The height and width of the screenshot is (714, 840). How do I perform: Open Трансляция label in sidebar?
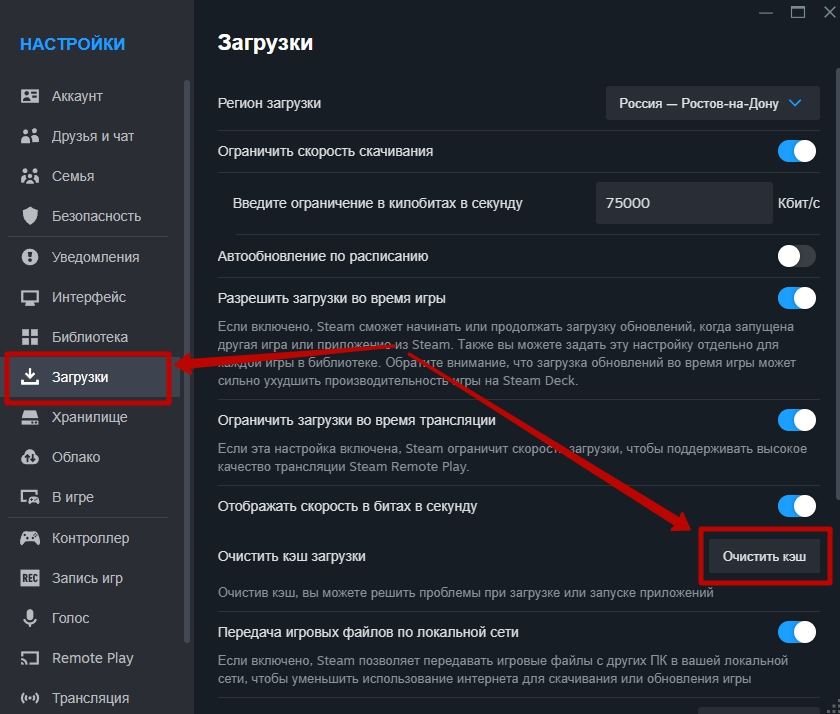click(91, 698)
